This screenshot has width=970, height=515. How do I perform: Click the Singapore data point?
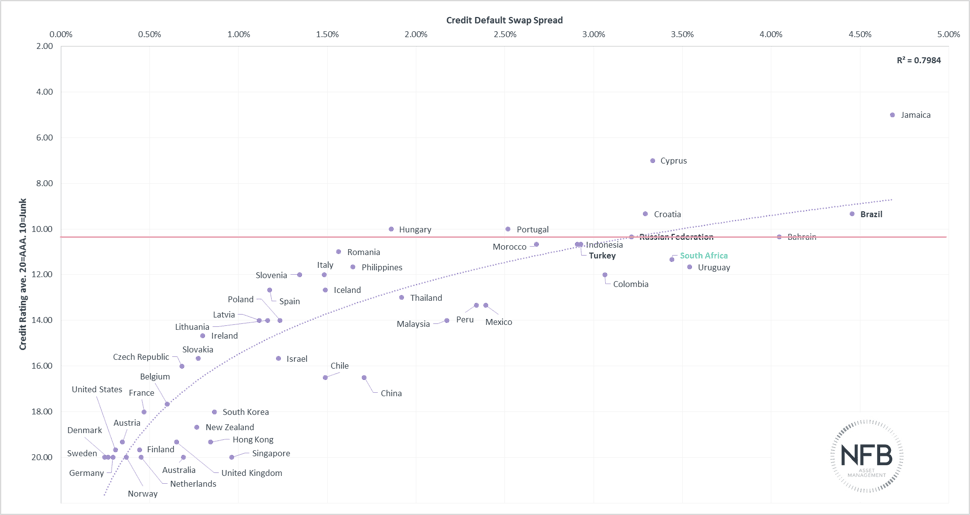[231, 457]
